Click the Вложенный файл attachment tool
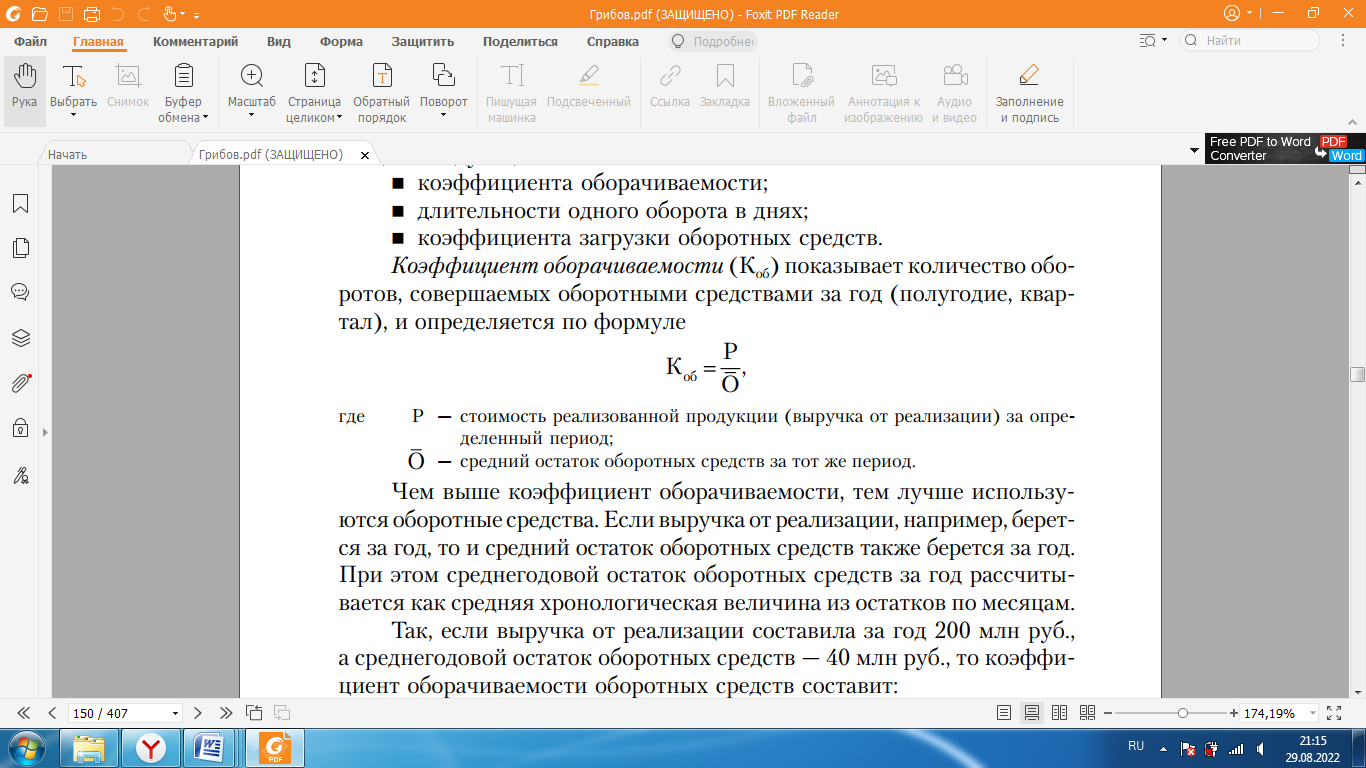This screenshot has height=768, width=1366. click(x=801, y=93)
